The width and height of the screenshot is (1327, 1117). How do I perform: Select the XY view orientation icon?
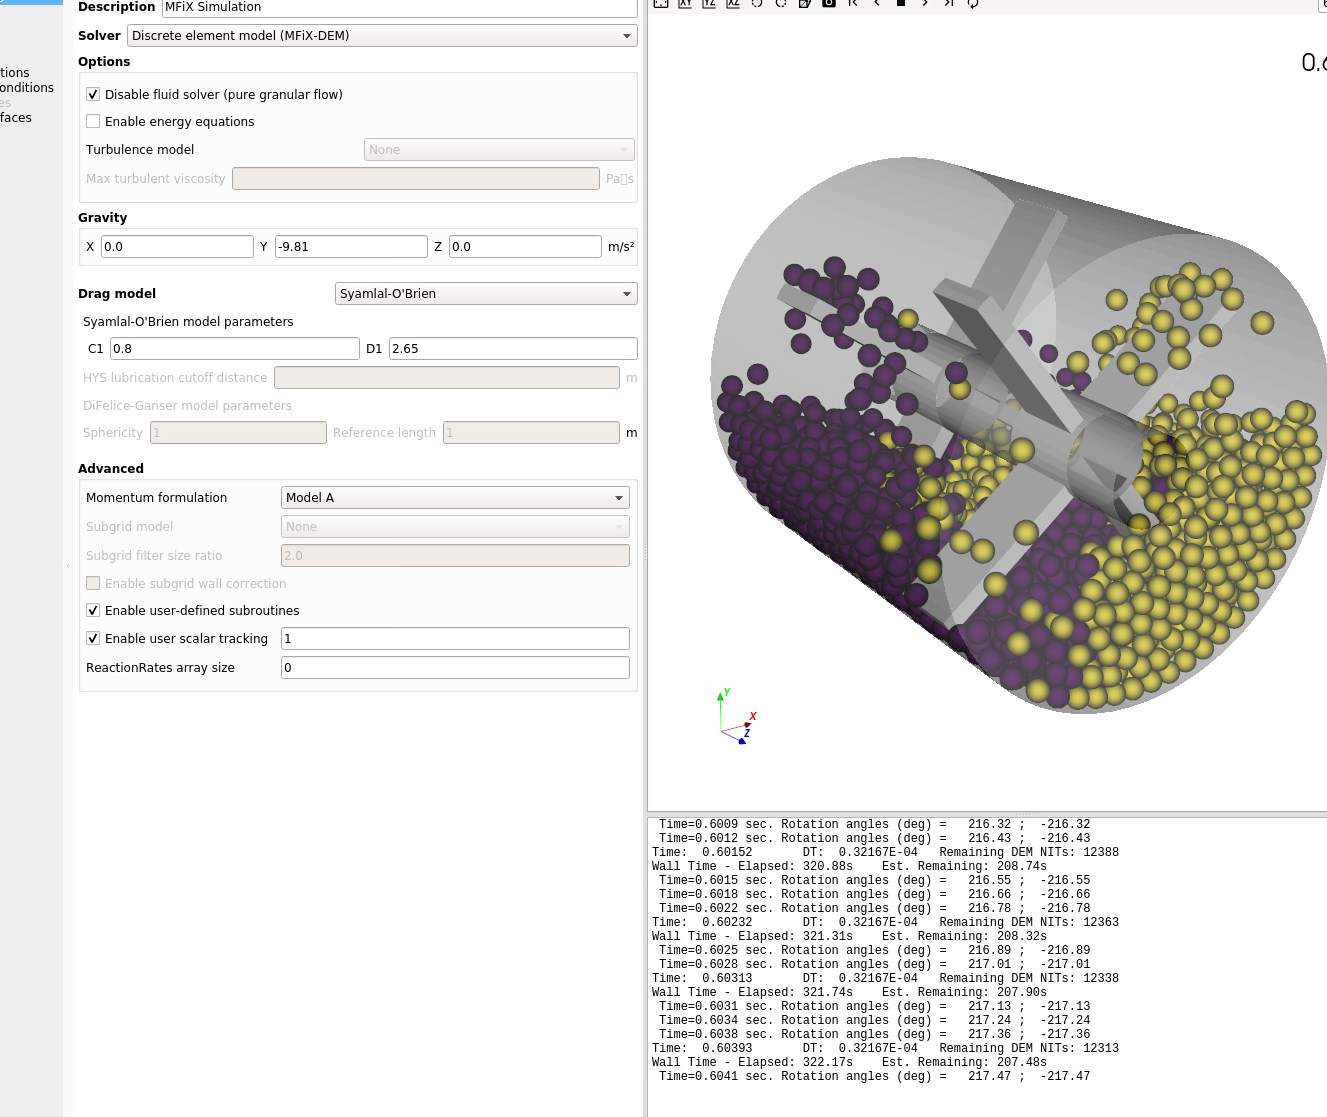(x=685, y=4)
